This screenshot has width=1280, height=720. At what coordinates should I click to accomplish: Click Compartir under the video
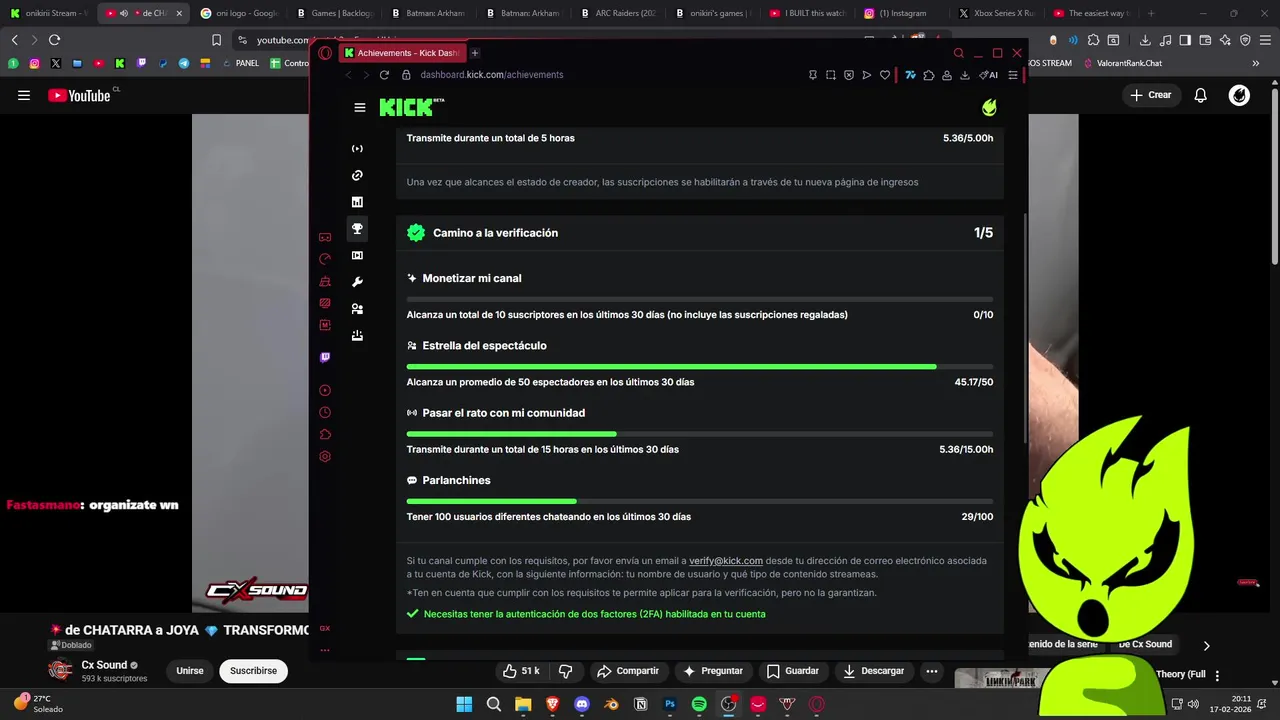(627, 671)
